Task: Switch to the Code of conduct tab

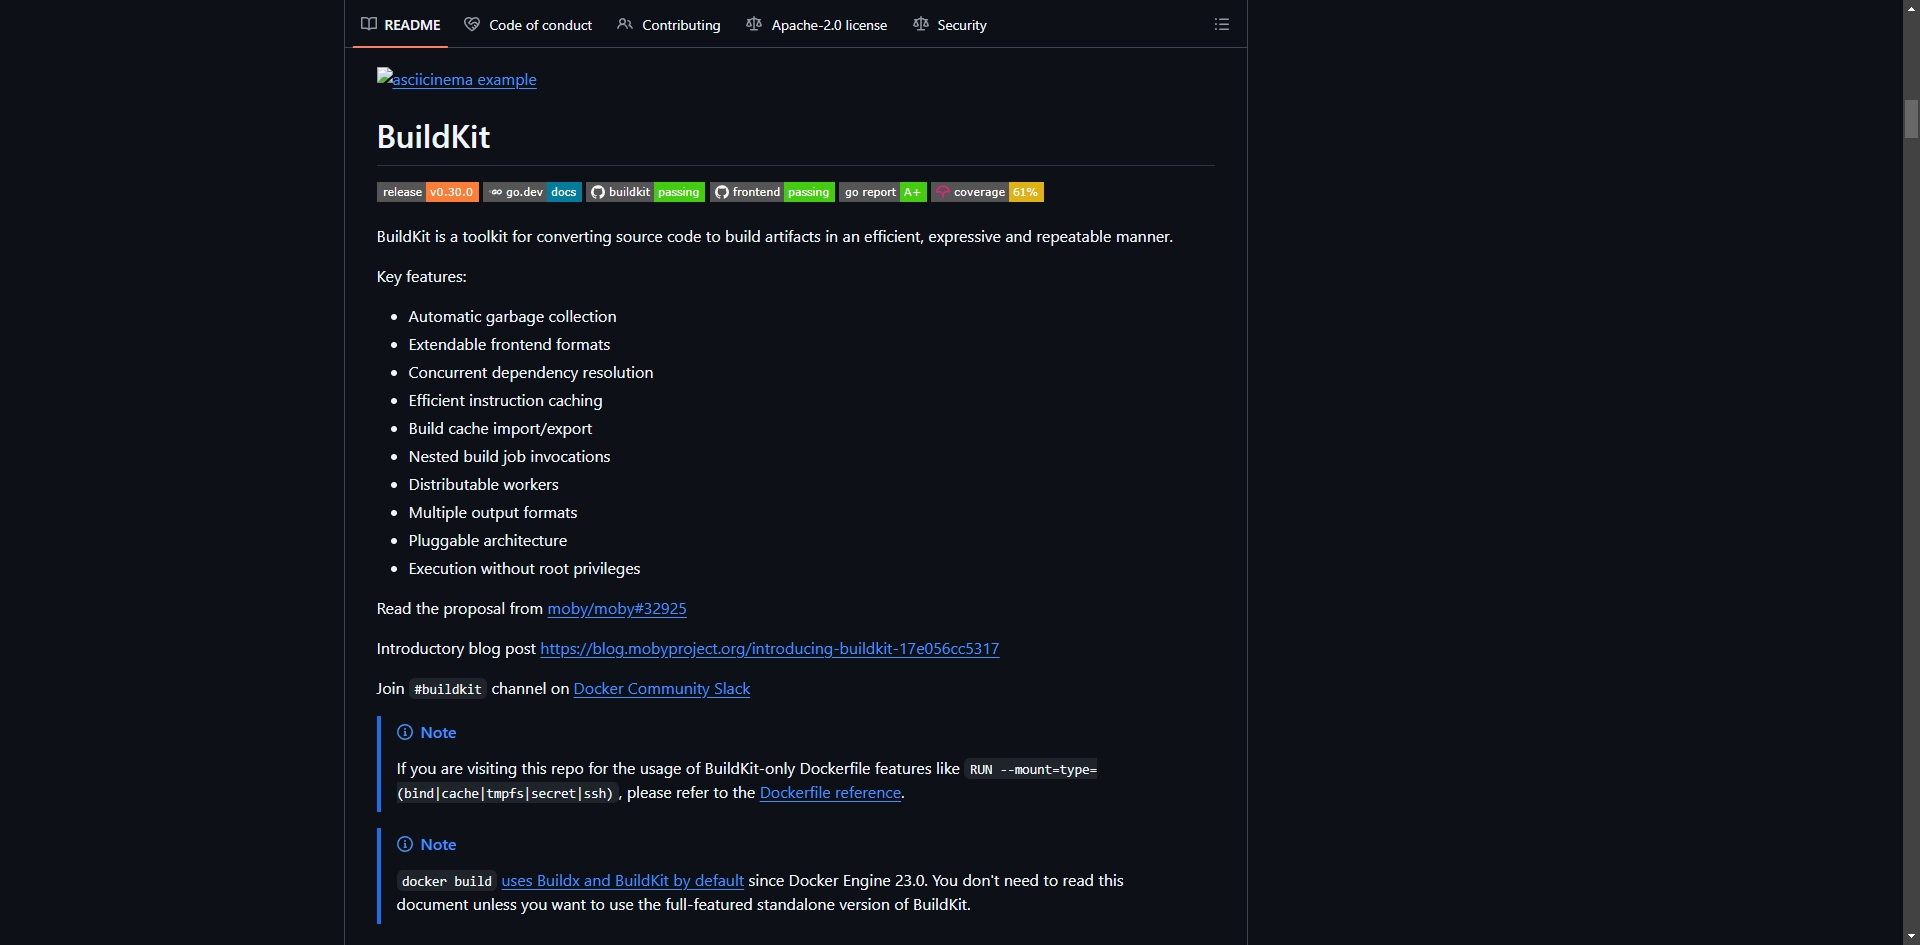Action: point(528,24)
